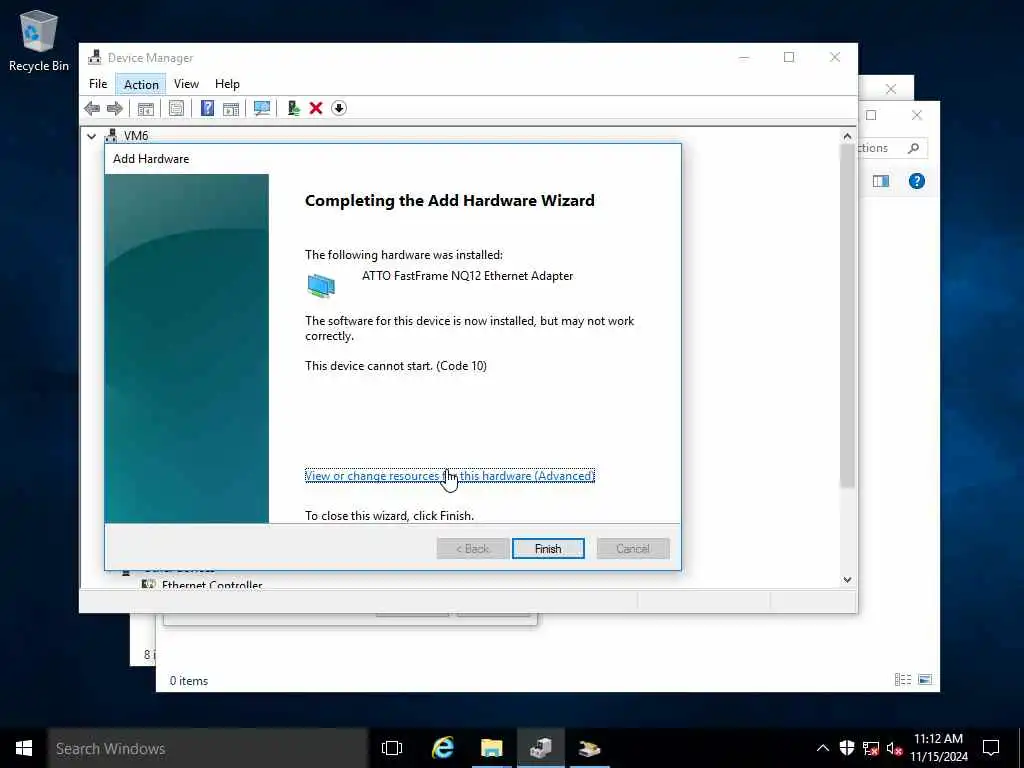The image size is (1024, 768).
Task: Click the '0 items' status bar text
Action: click(x=189, y=680)
